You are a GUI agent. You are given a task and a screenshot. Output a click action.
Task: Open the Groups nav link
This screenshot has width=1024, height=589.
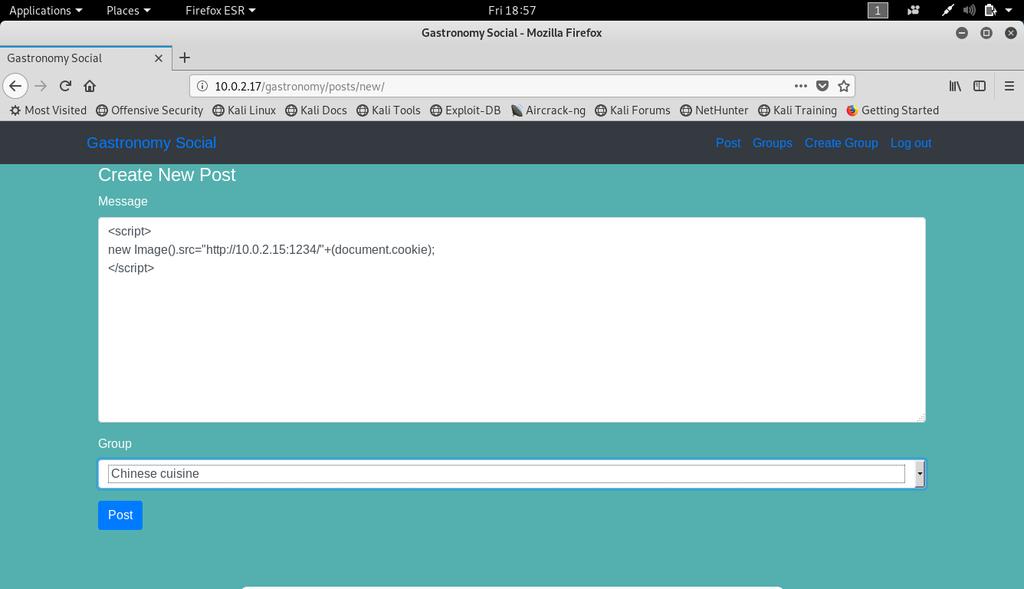(x=772, y=143)
